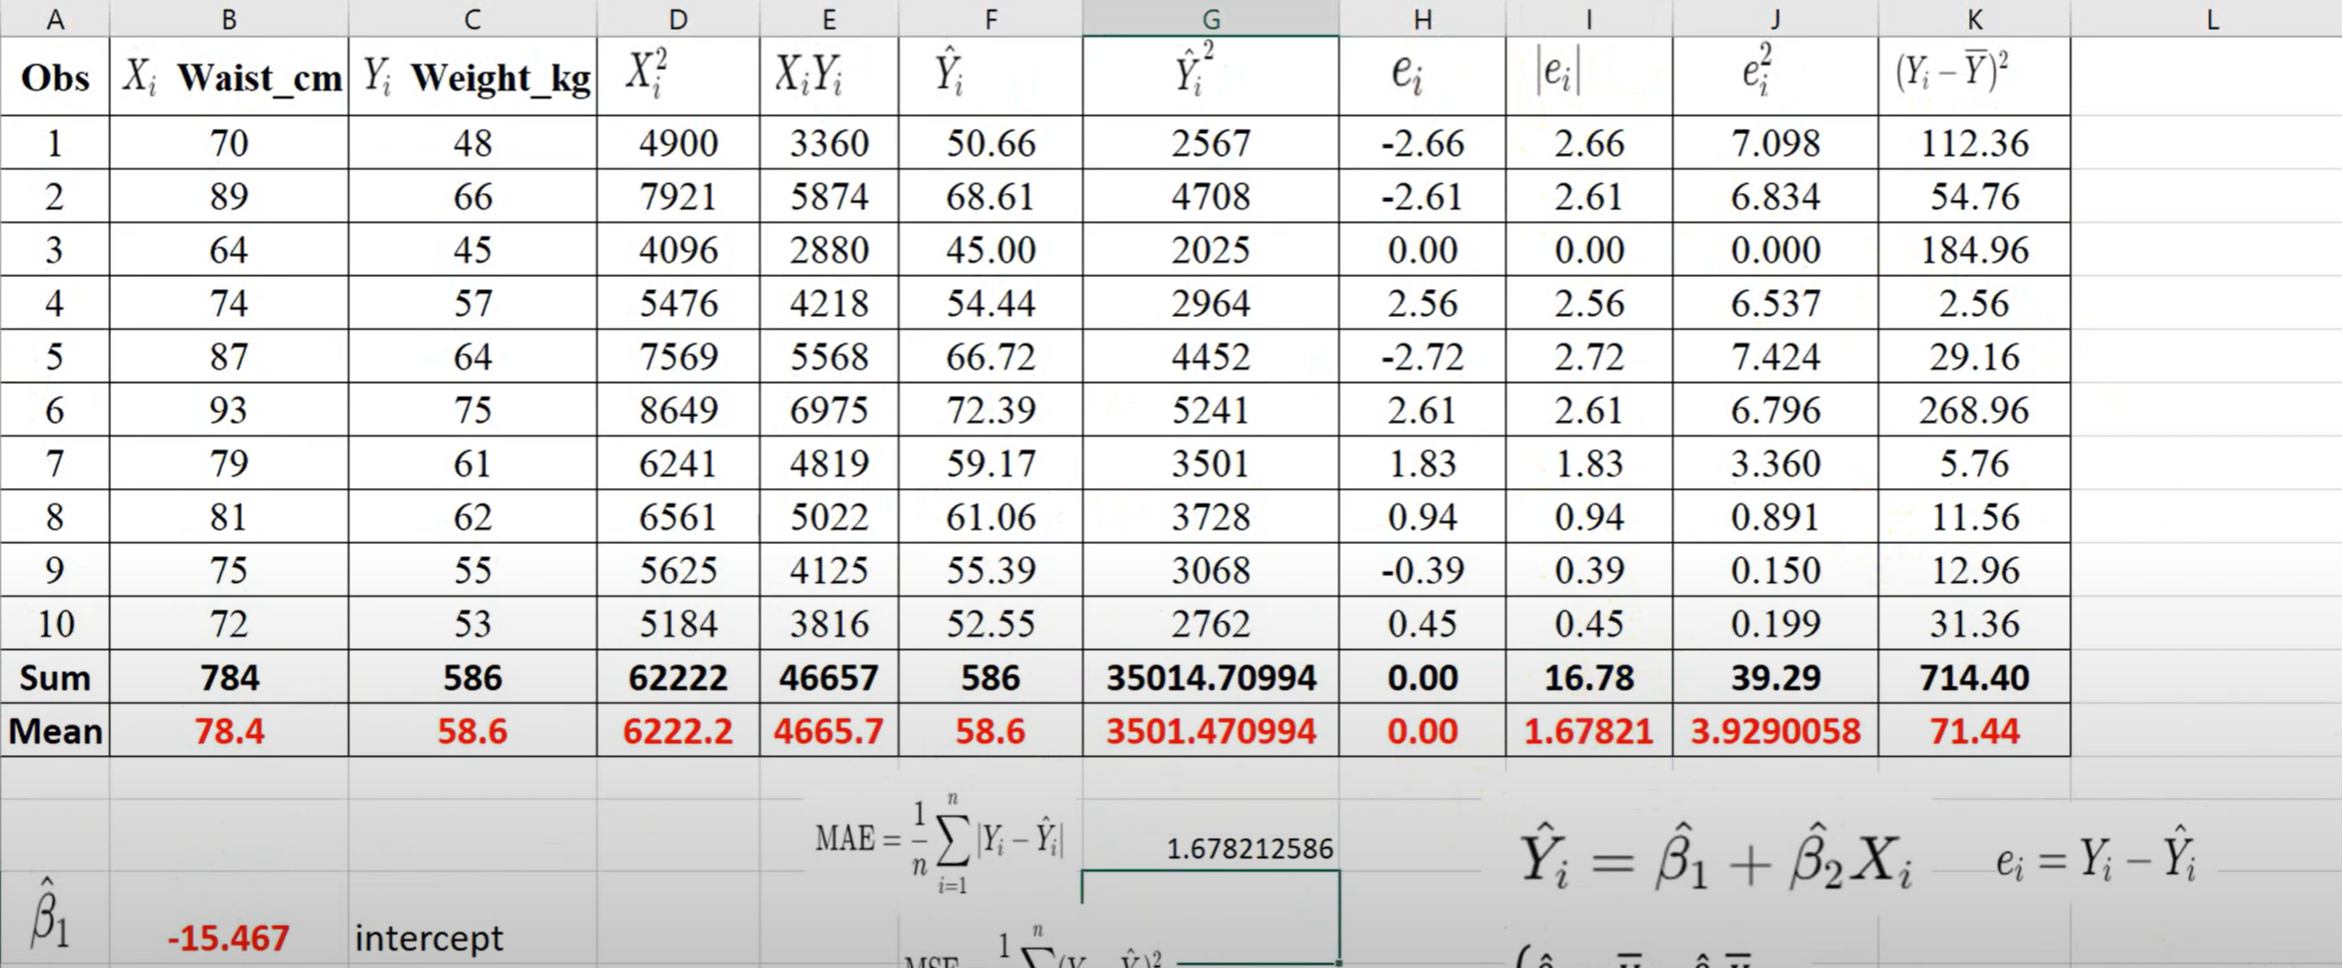The image size is (2343, 969).
Task: Select the sum cell 35014.70994
Action: 1210,678
